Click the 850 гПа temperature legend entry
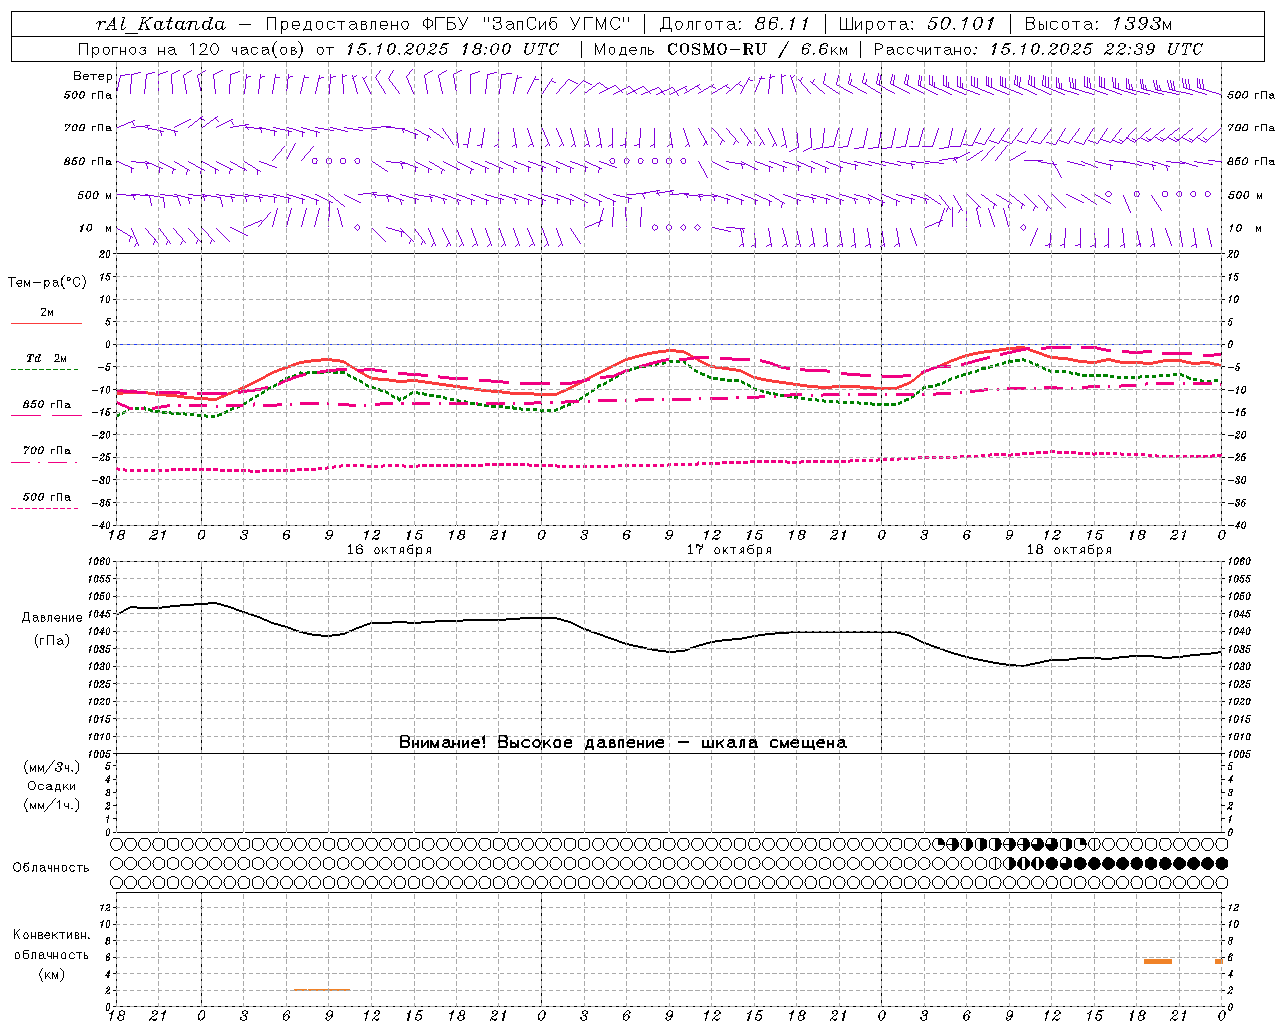This screenshot has height=1024, width=1280. pos(47,405)
